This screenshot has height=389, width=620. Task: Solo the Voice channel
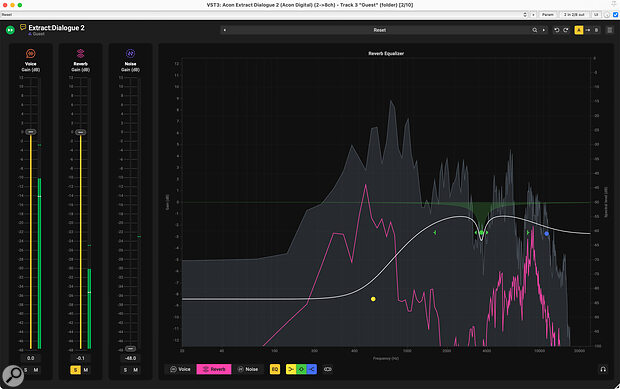tap(26, 370)
